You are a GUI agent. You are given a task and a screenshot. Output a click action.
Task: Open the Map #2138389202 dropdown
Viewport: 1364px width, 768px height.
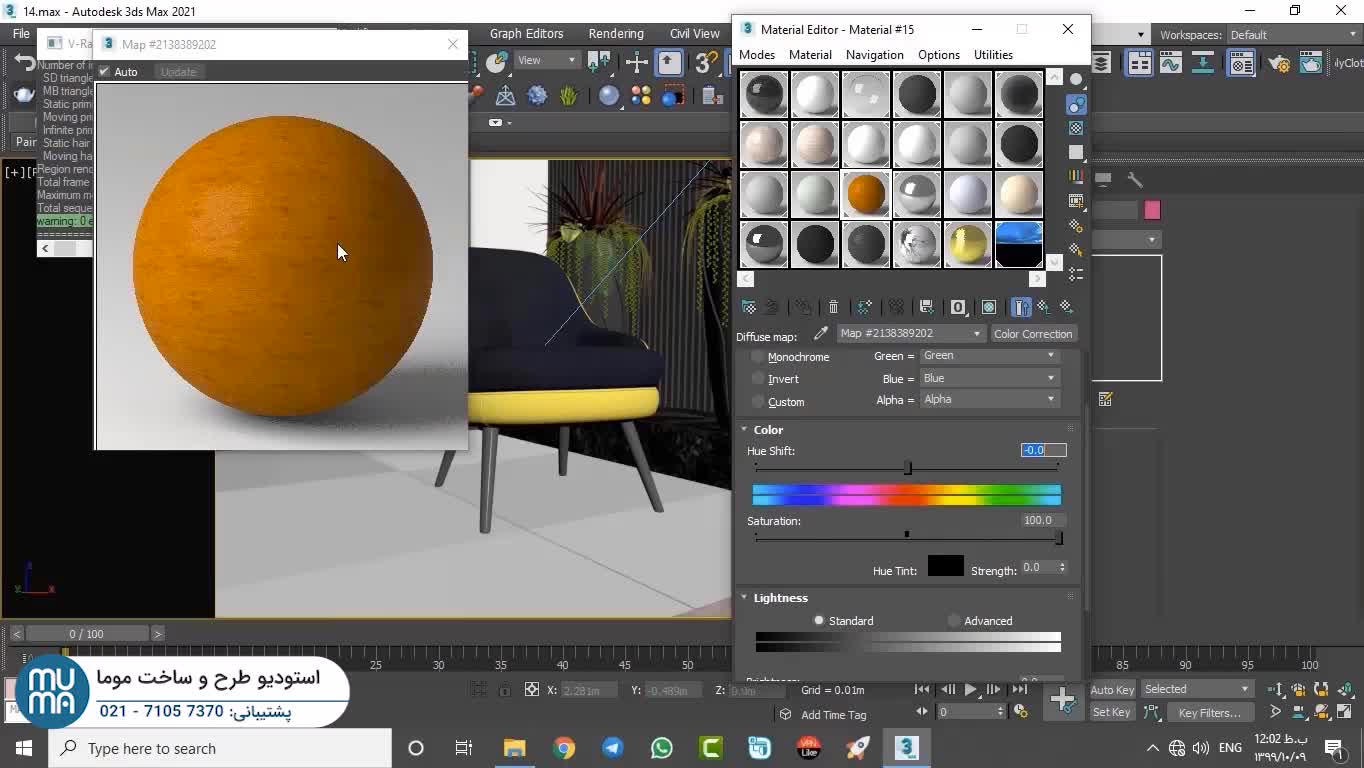(910, 334)
